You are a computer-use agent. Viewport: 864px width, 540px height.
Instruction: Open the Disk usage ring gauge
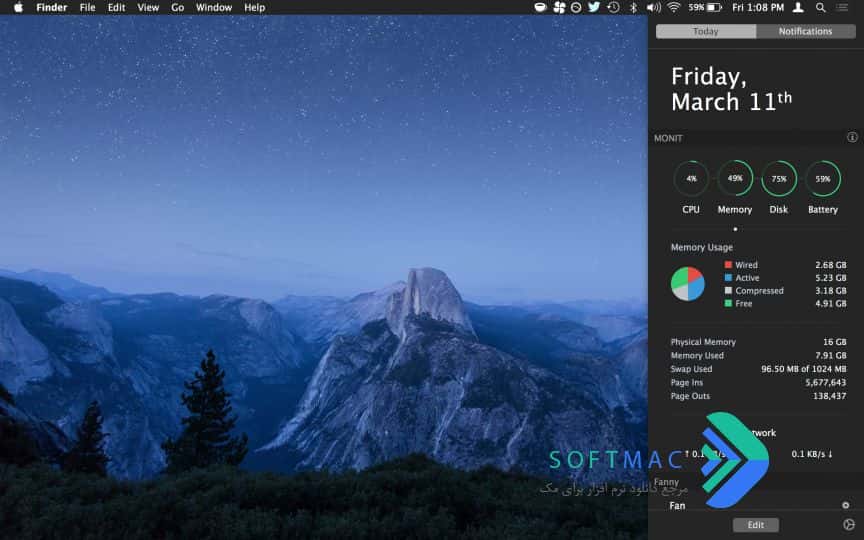tap(779, 179)
